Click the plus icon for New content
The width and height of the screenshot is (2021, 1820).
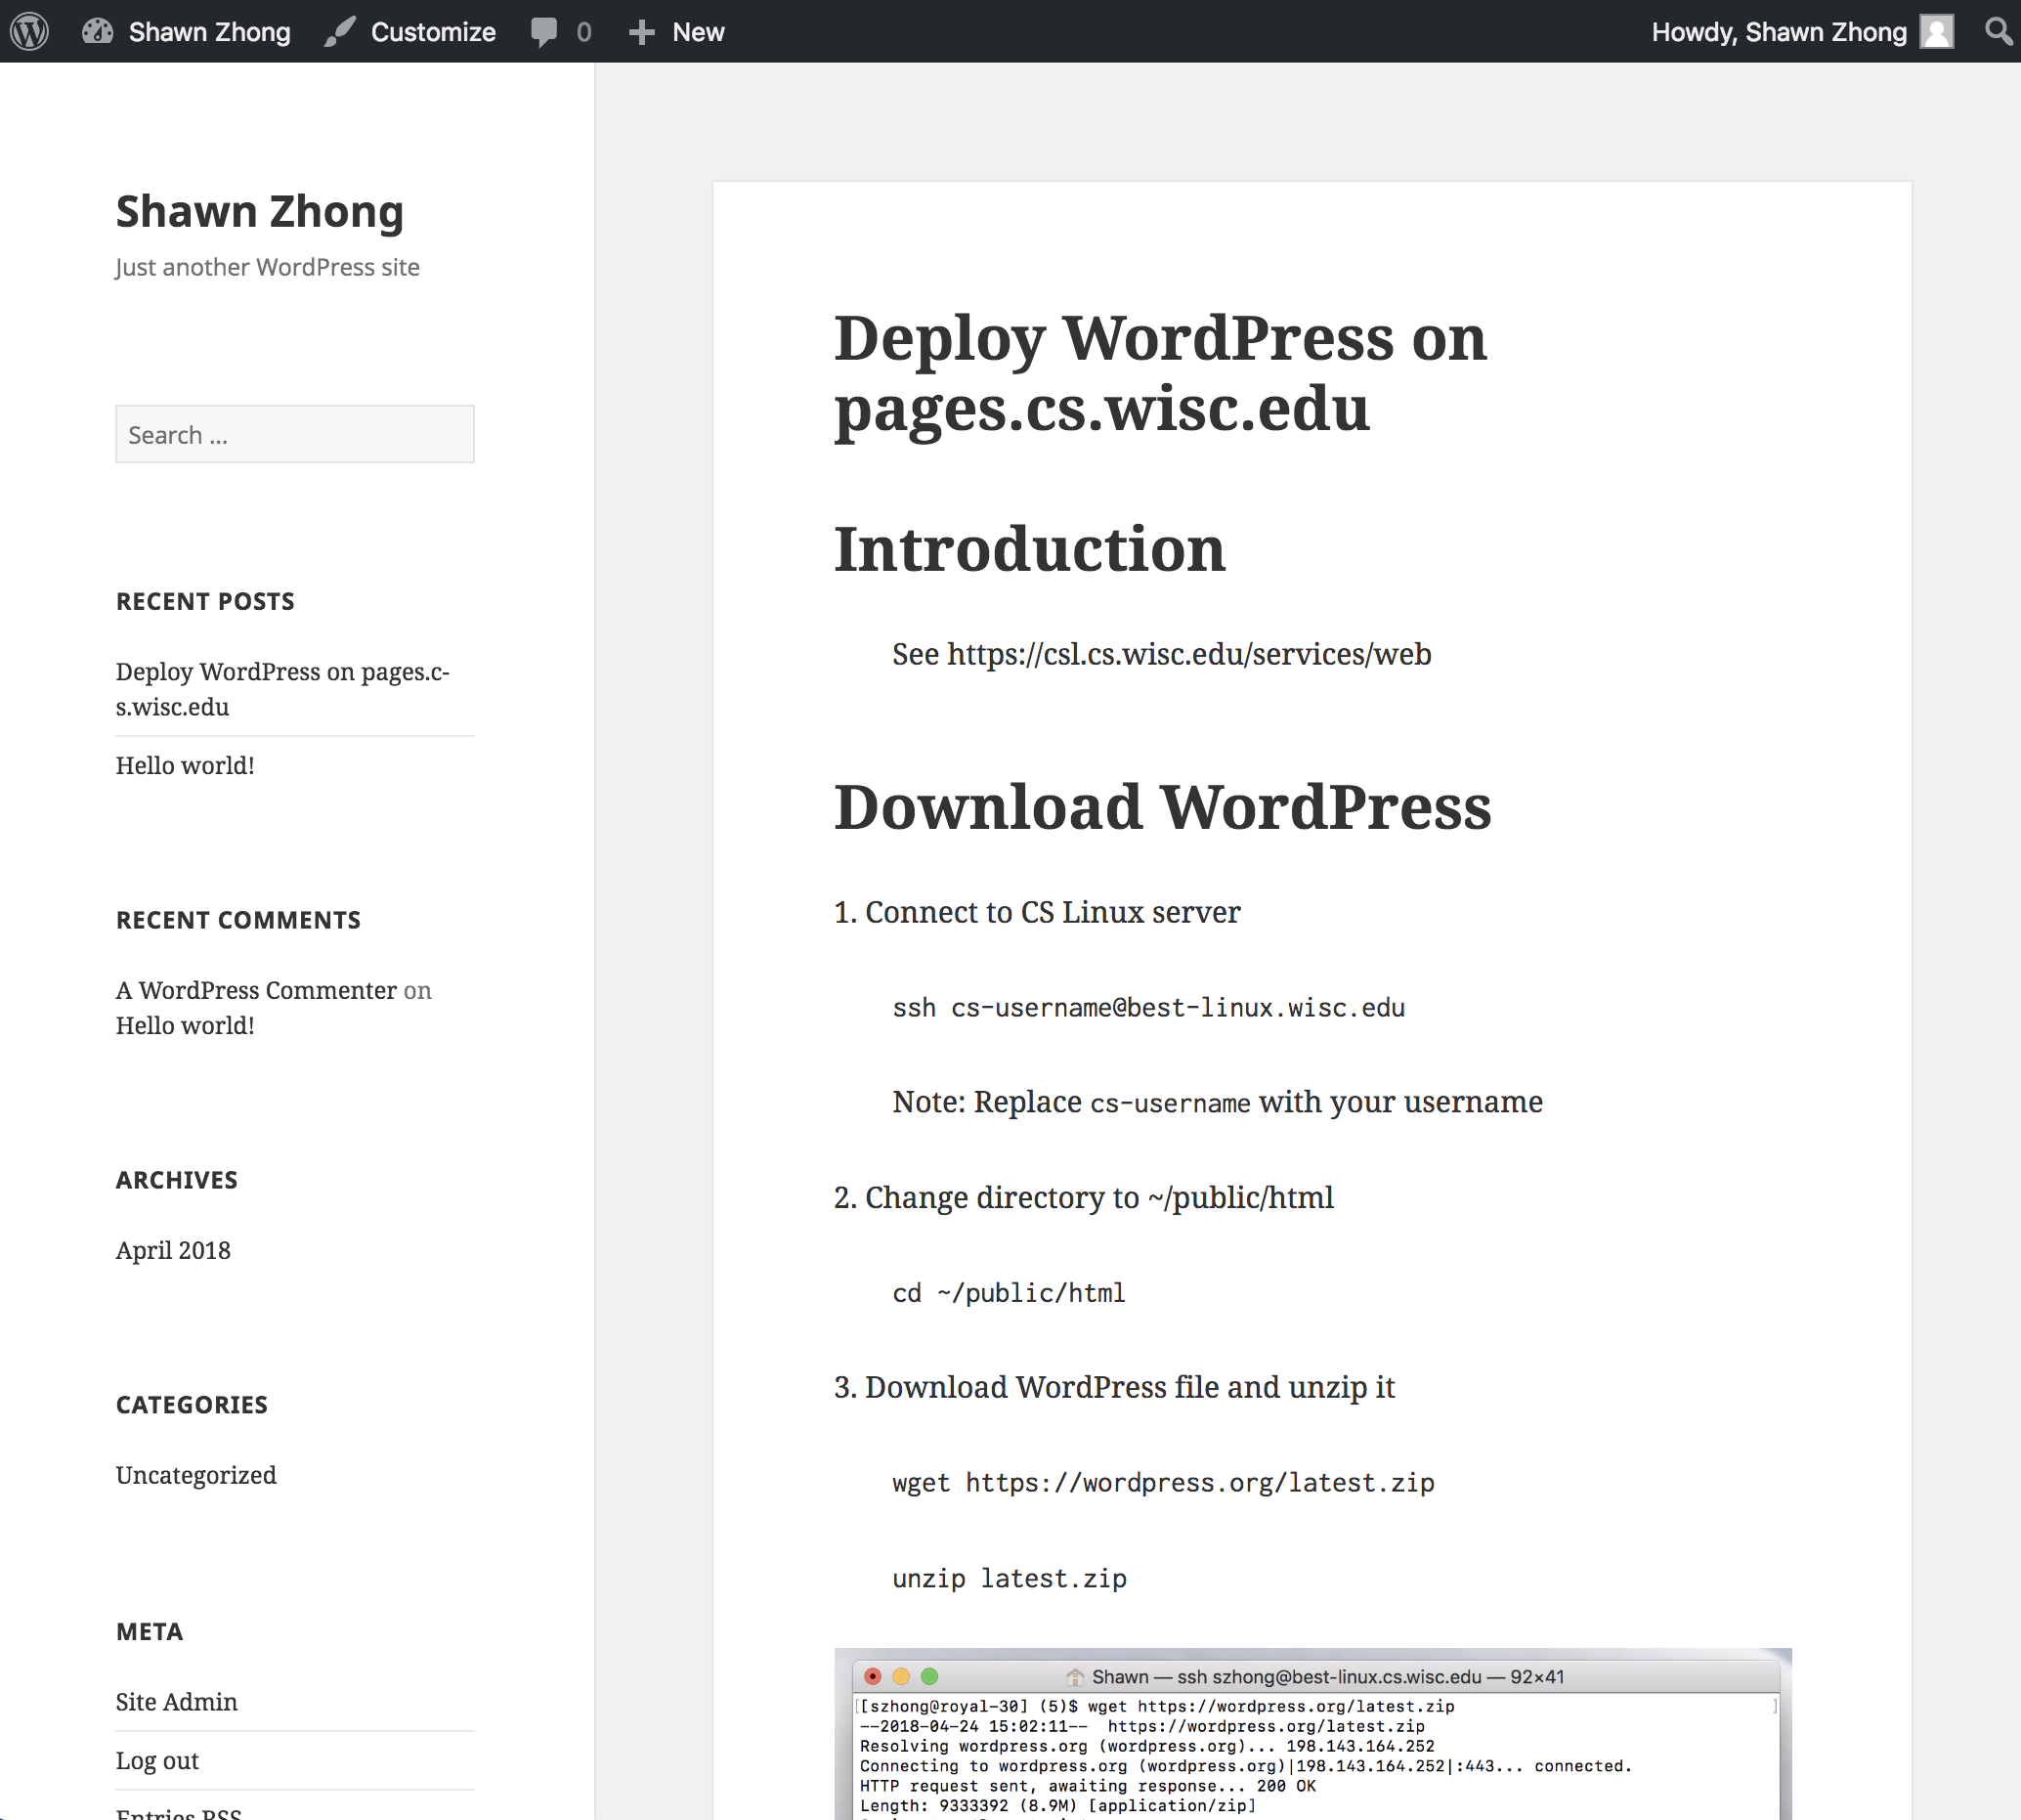point(641,32)
